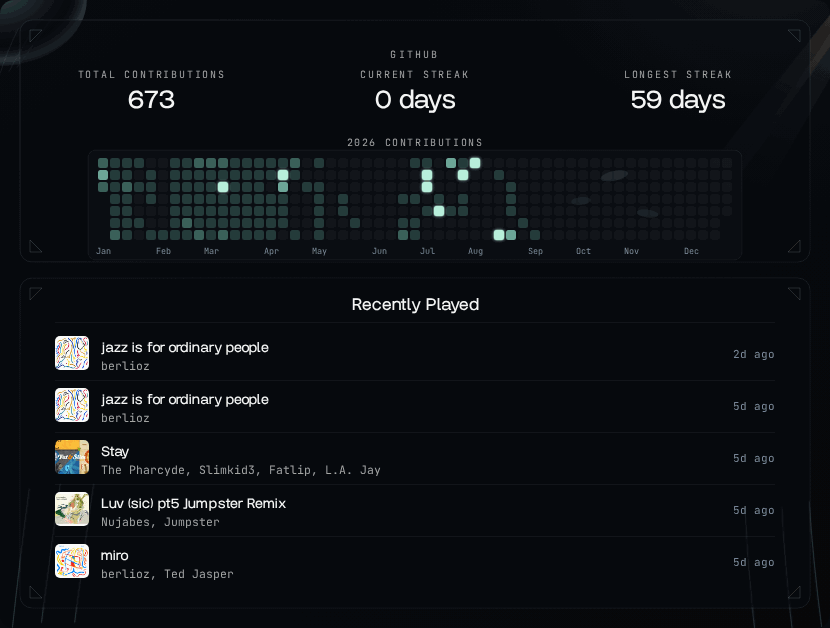Select the Feb month label on heatmap
830x628 pixels.
[164, 251]
